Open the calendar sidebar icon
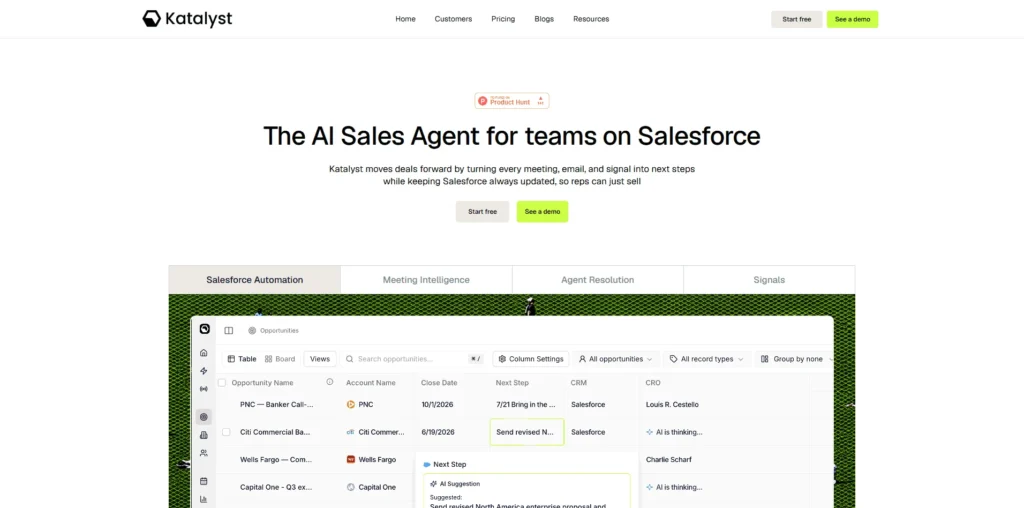The height and width of the screenshot is (508, 1024). (204, 481)
